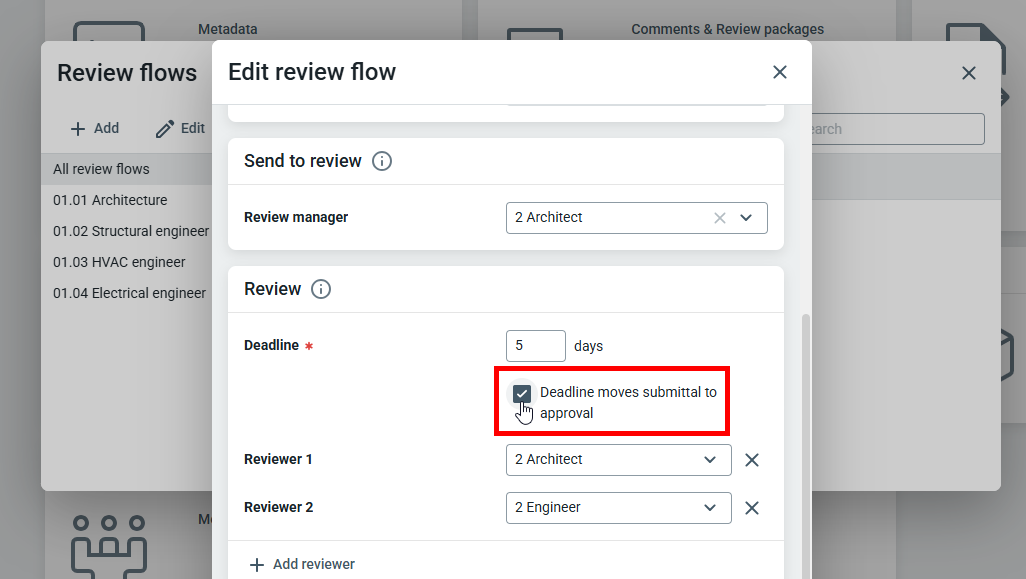
Task: Select 01.03 HVAC engineer review flow
Action: point(119,262)
